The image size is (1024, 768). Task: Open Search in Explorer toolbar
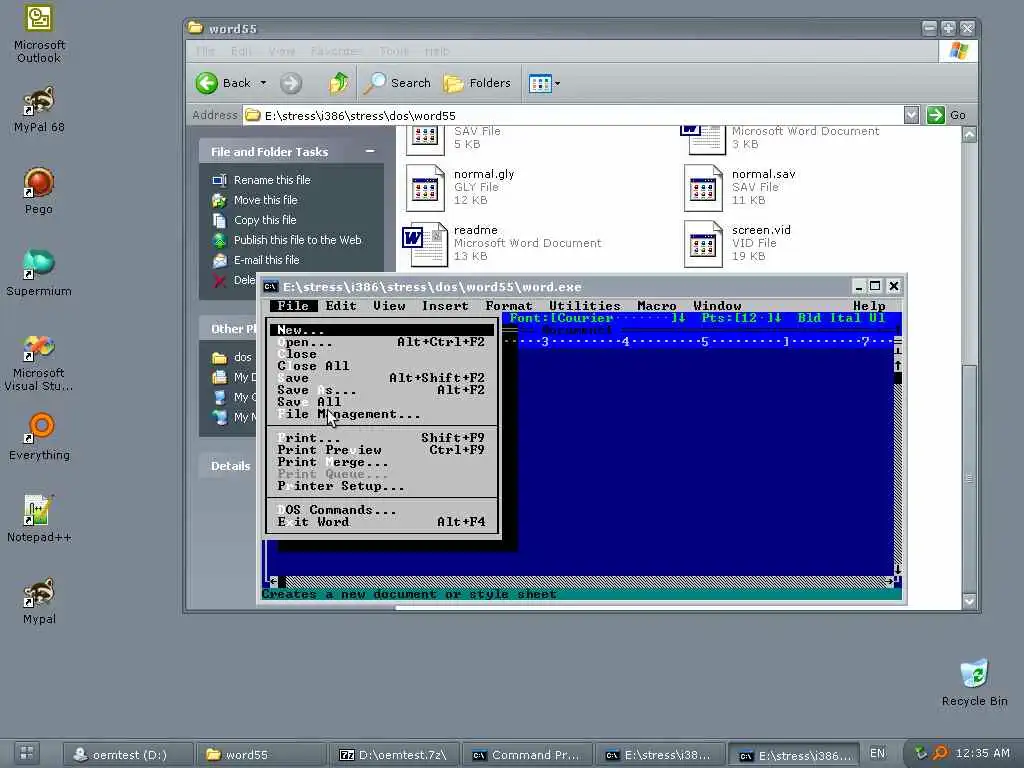397,83
